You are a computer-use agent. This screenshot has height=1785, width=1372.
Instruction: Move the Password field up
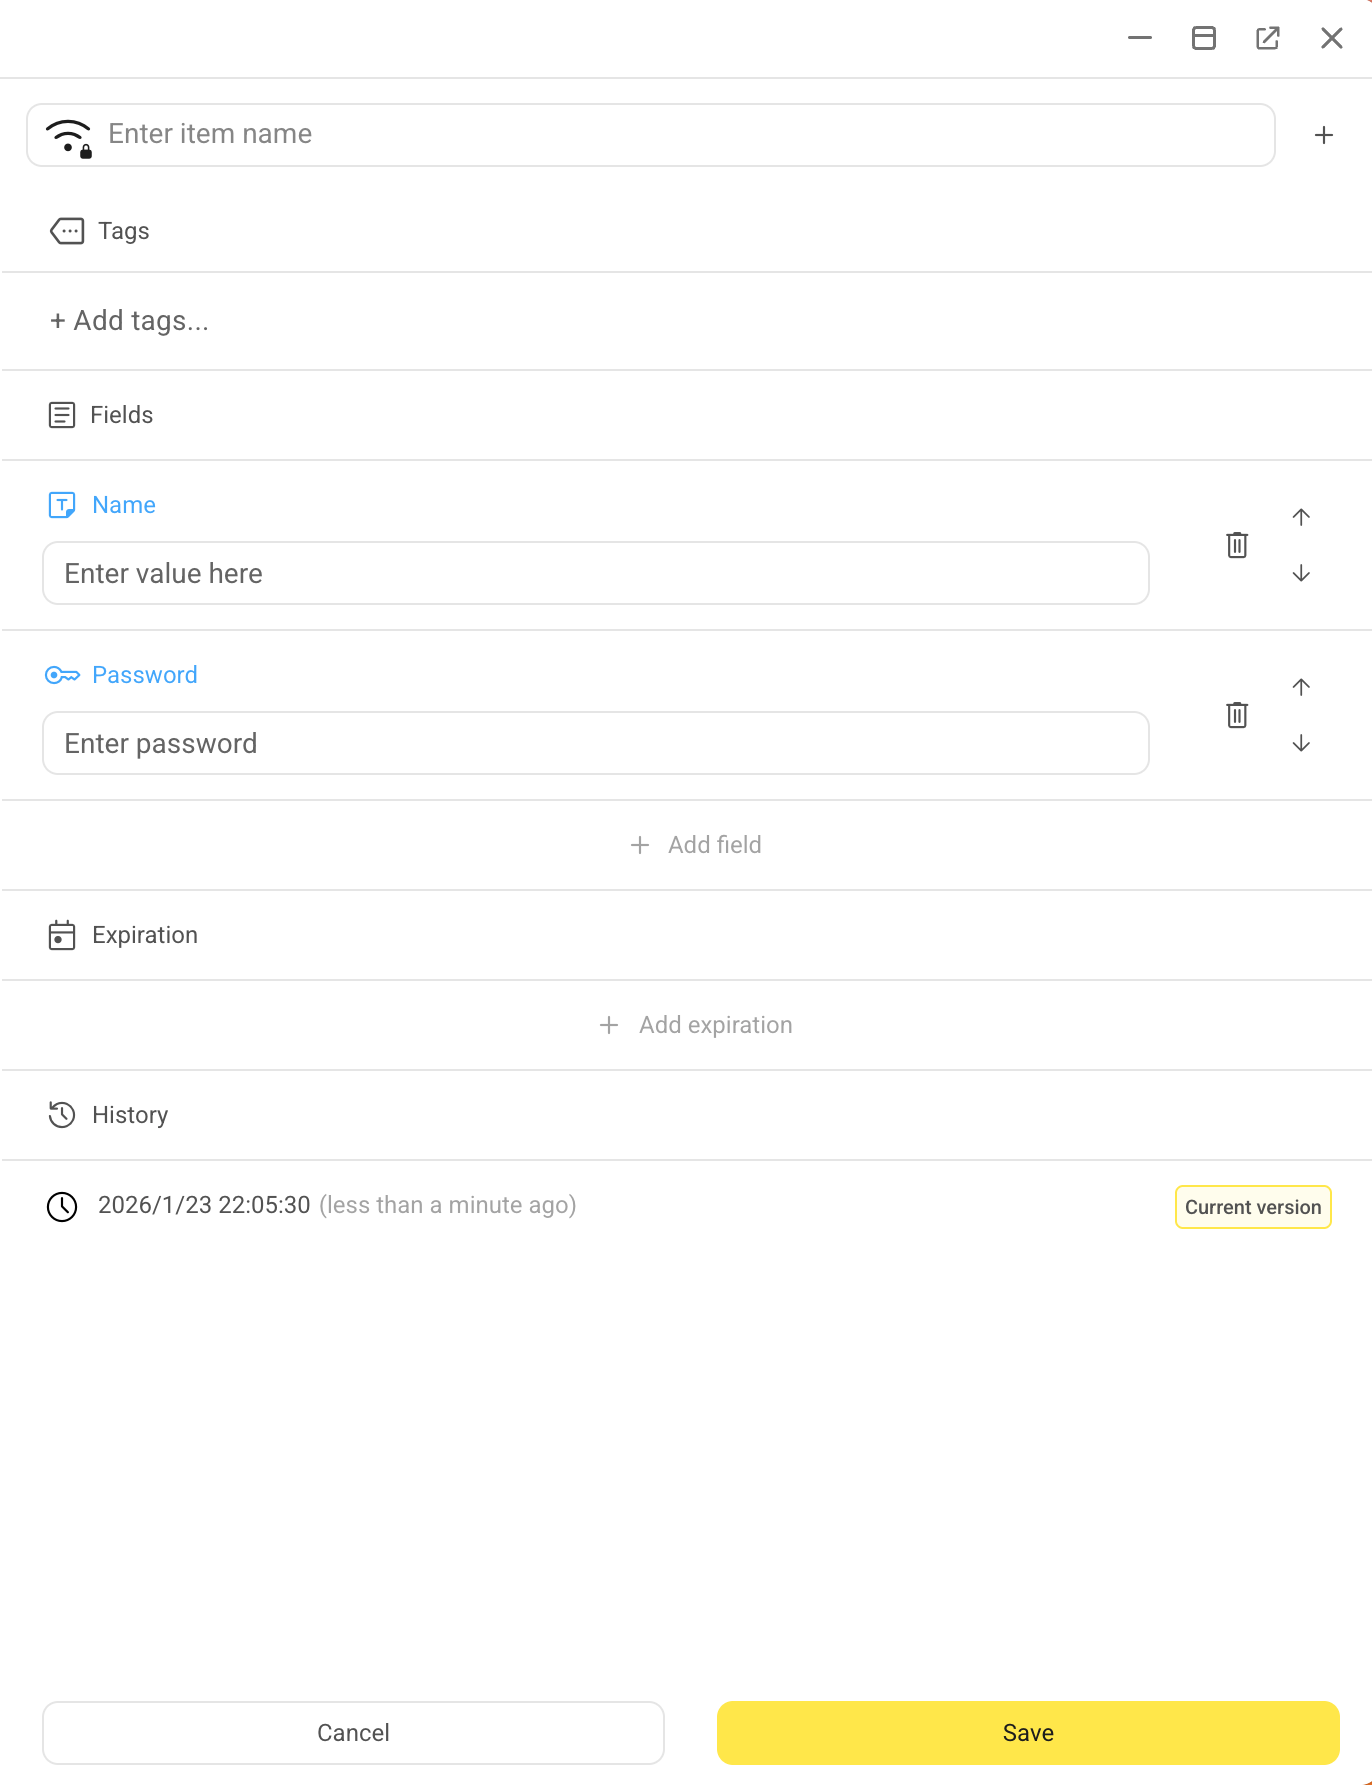(1301, 687)
